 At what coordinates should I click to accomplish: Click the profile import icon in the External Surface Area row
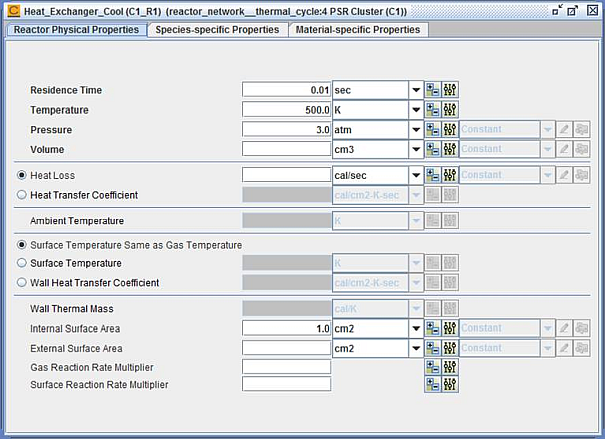tap(581, 348)
